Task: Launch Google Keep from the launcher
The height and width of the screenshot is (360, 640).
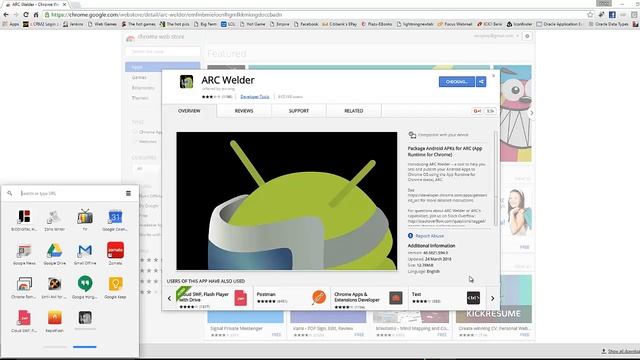Action: point(116,288)
